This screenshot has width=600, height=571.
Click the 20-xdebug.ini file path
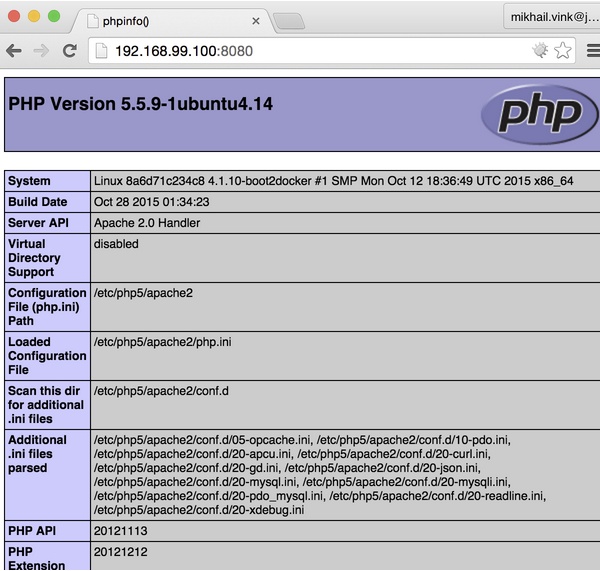(x=199, y=510)
